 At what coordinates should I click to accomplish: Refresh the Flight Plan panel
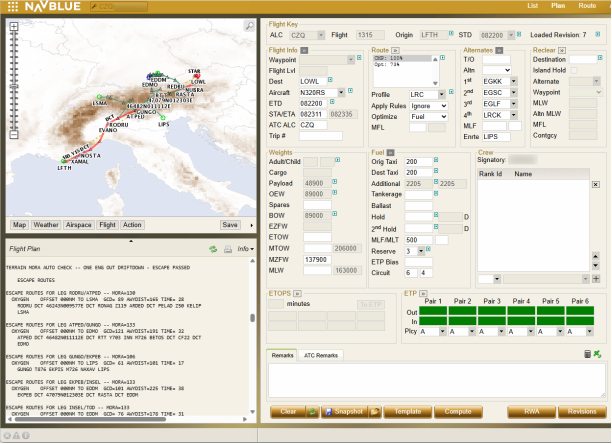click(213, 247)
